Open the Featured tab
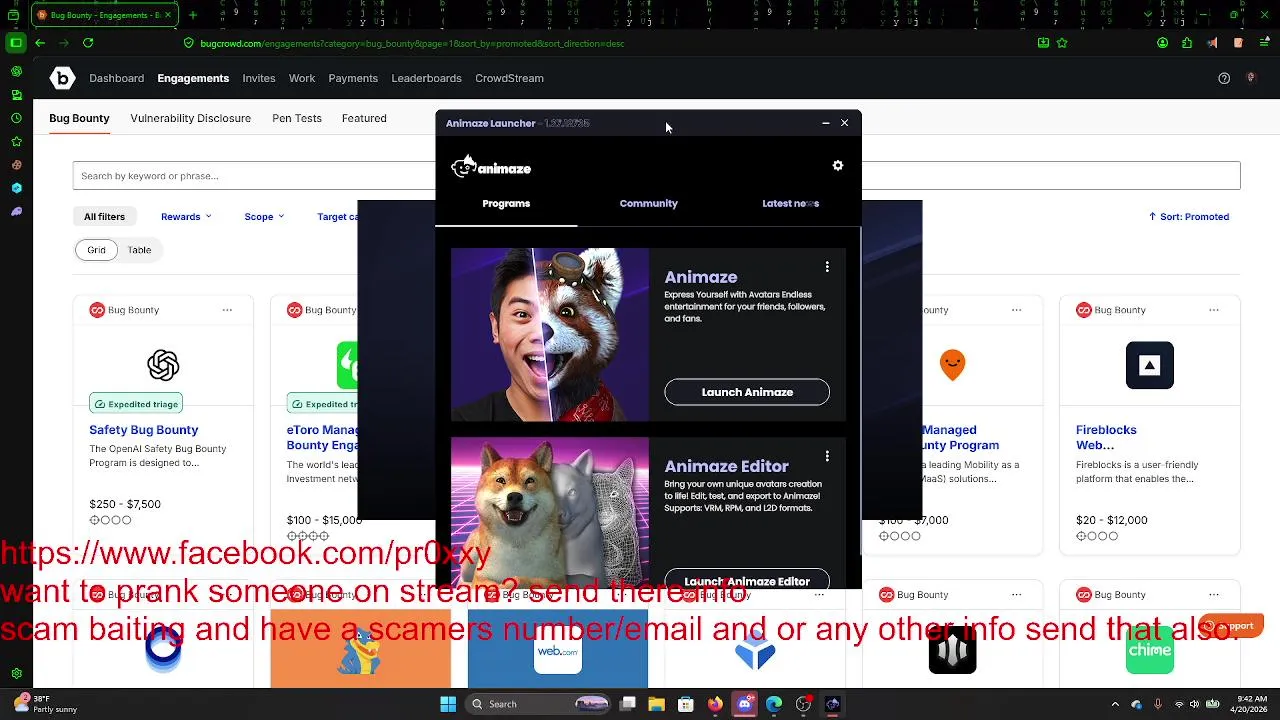The height and width of the screenshot is (720, 1280). click(364, 118)
